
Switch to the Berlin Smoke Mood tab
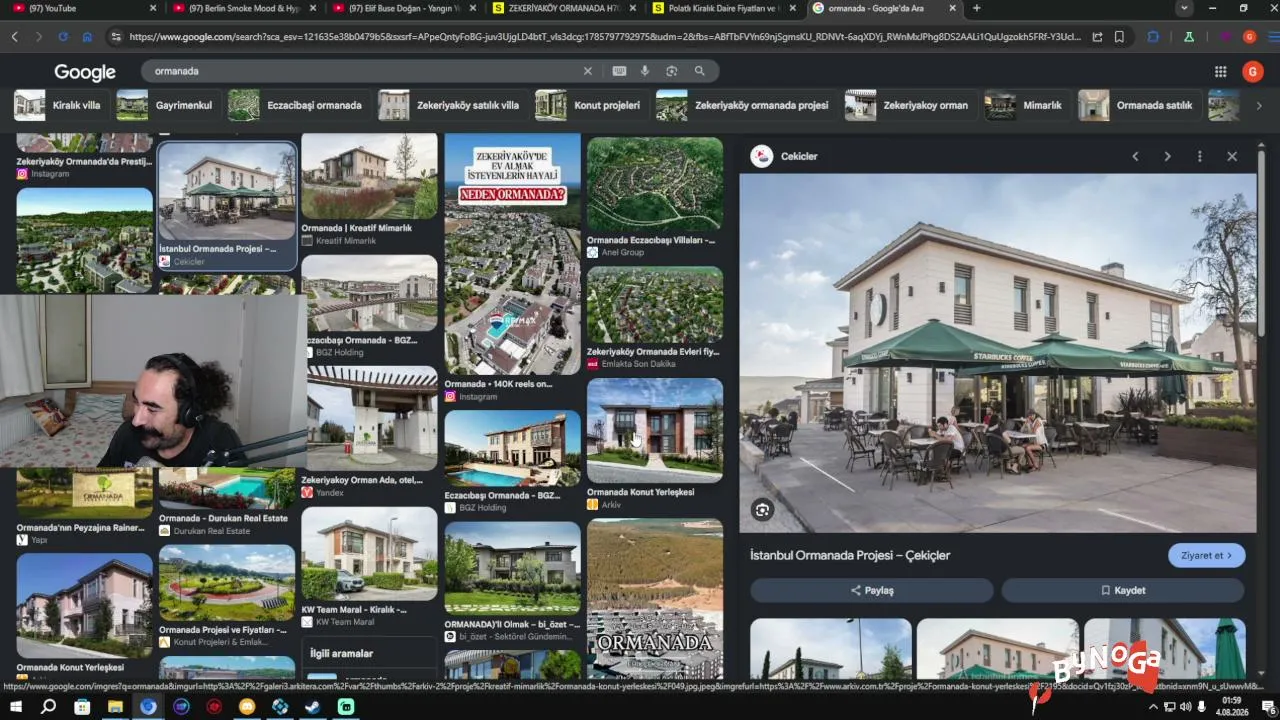244,8
